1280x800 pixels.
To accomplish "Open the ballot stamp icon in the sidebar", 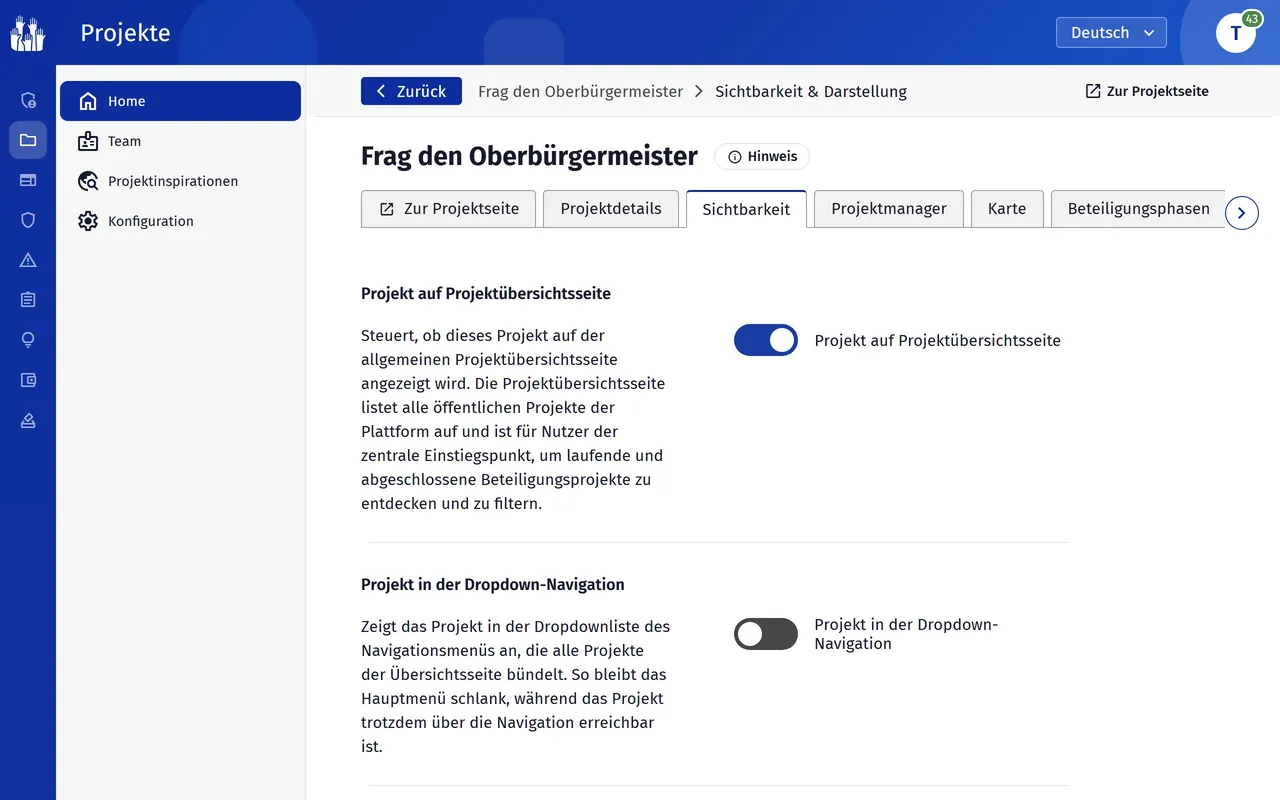I will [28, 420].
